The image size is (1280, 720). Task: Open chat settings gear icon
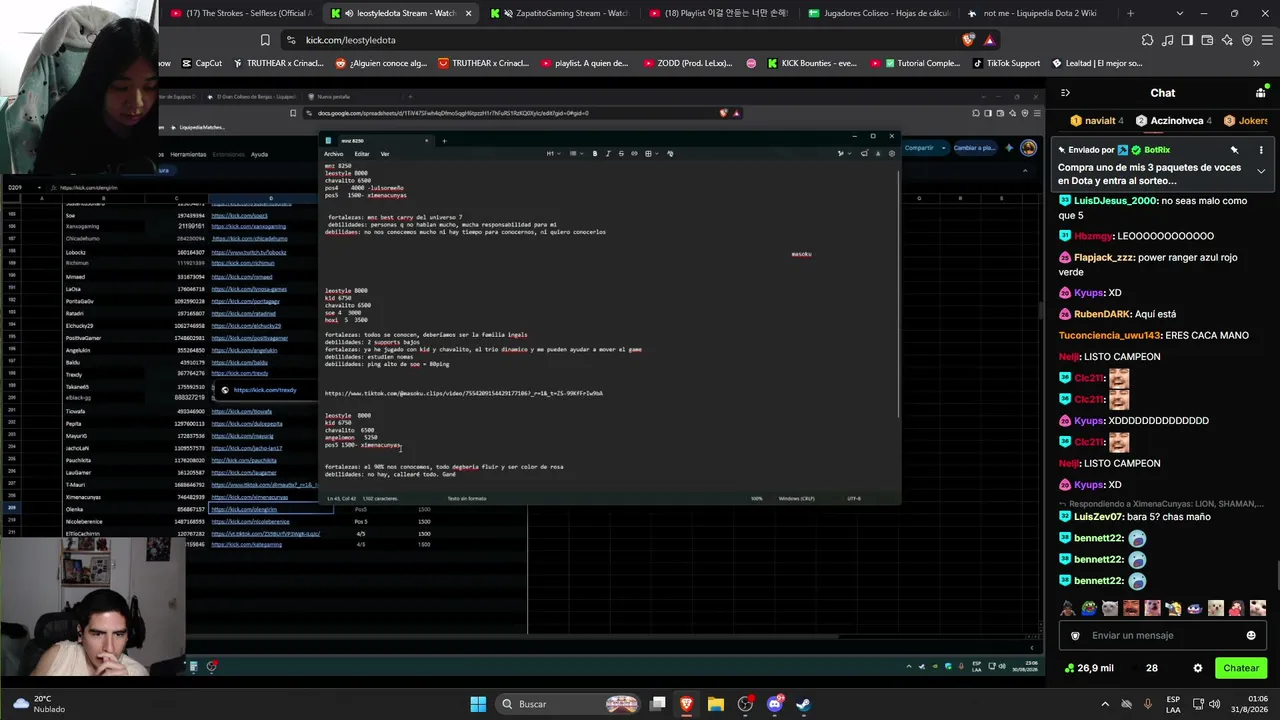pyautogui.click(x=1198, y=668)
